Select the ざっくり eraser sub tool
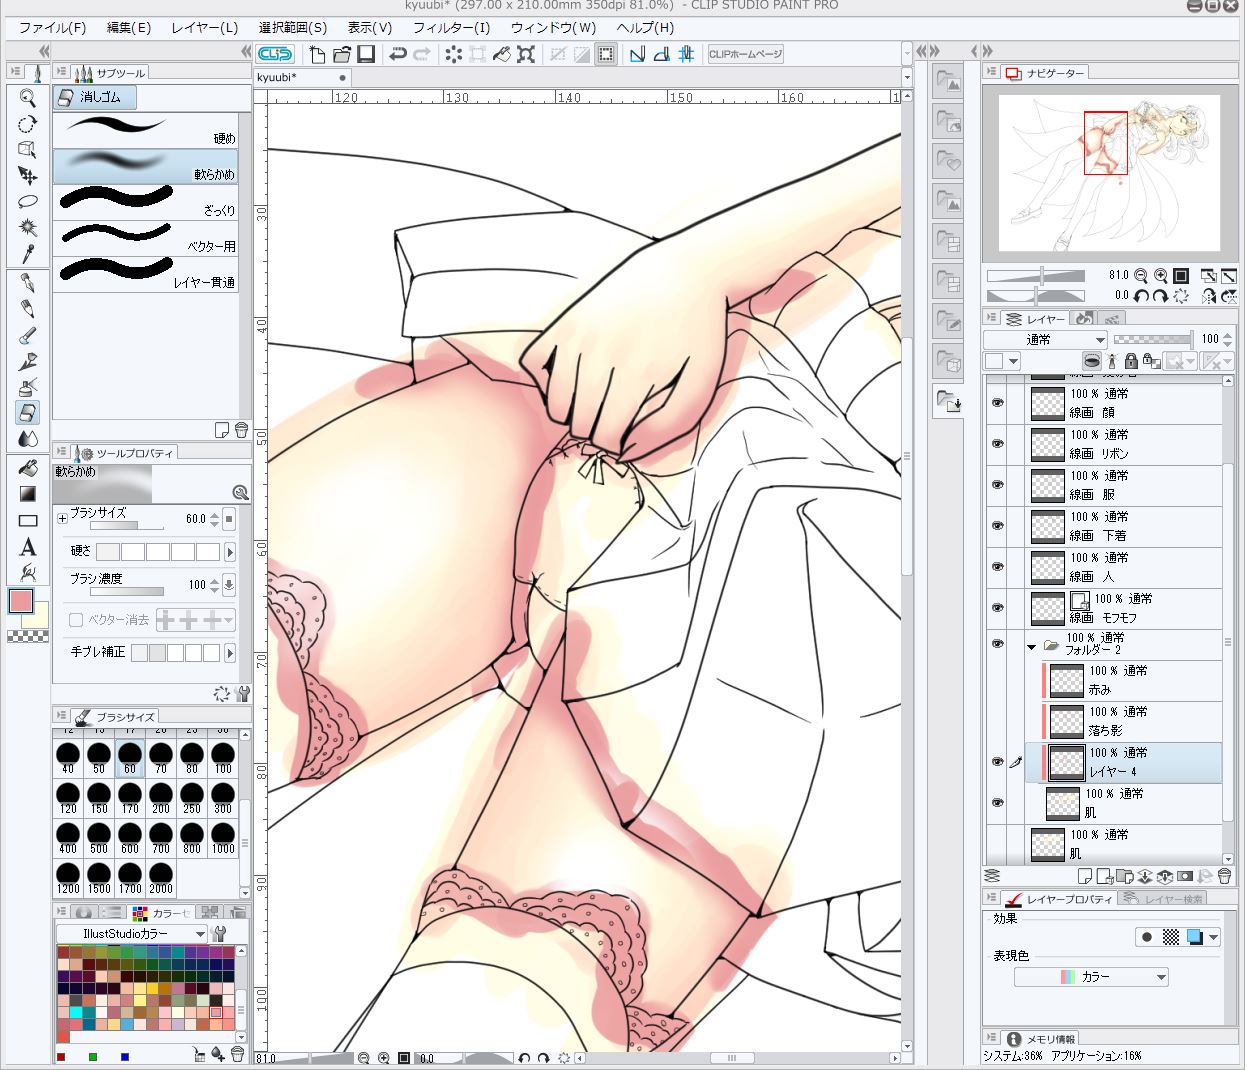This screenshot has height=1070, width=1245. [x=146, y=202]
